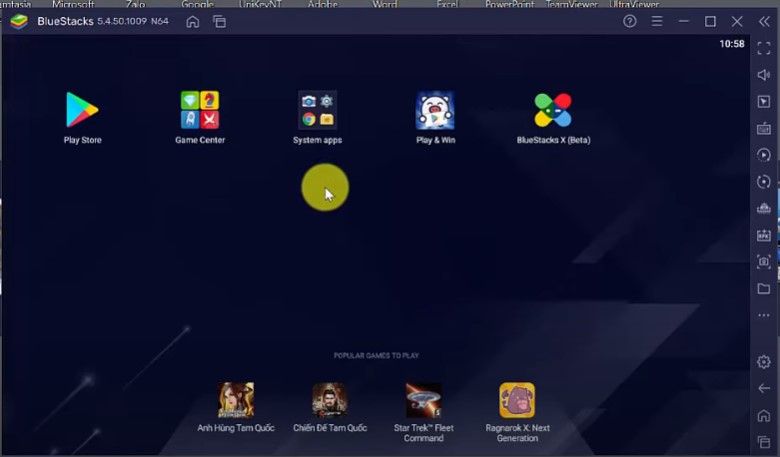This screenshot has width=780, height=457.
Task: Enter fullscreen mode from sidebar
Action: tap(764, 48)
